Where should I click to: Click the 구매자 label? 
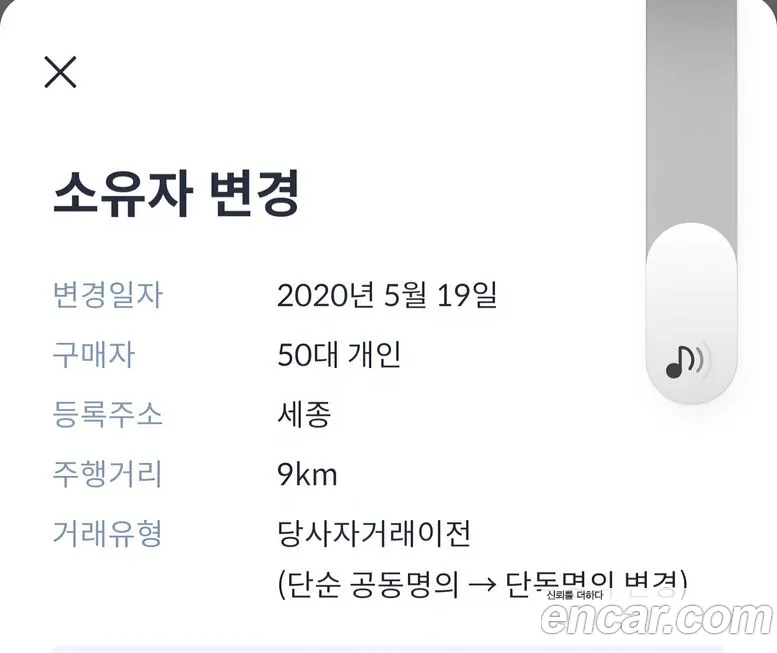pos(94,355)
